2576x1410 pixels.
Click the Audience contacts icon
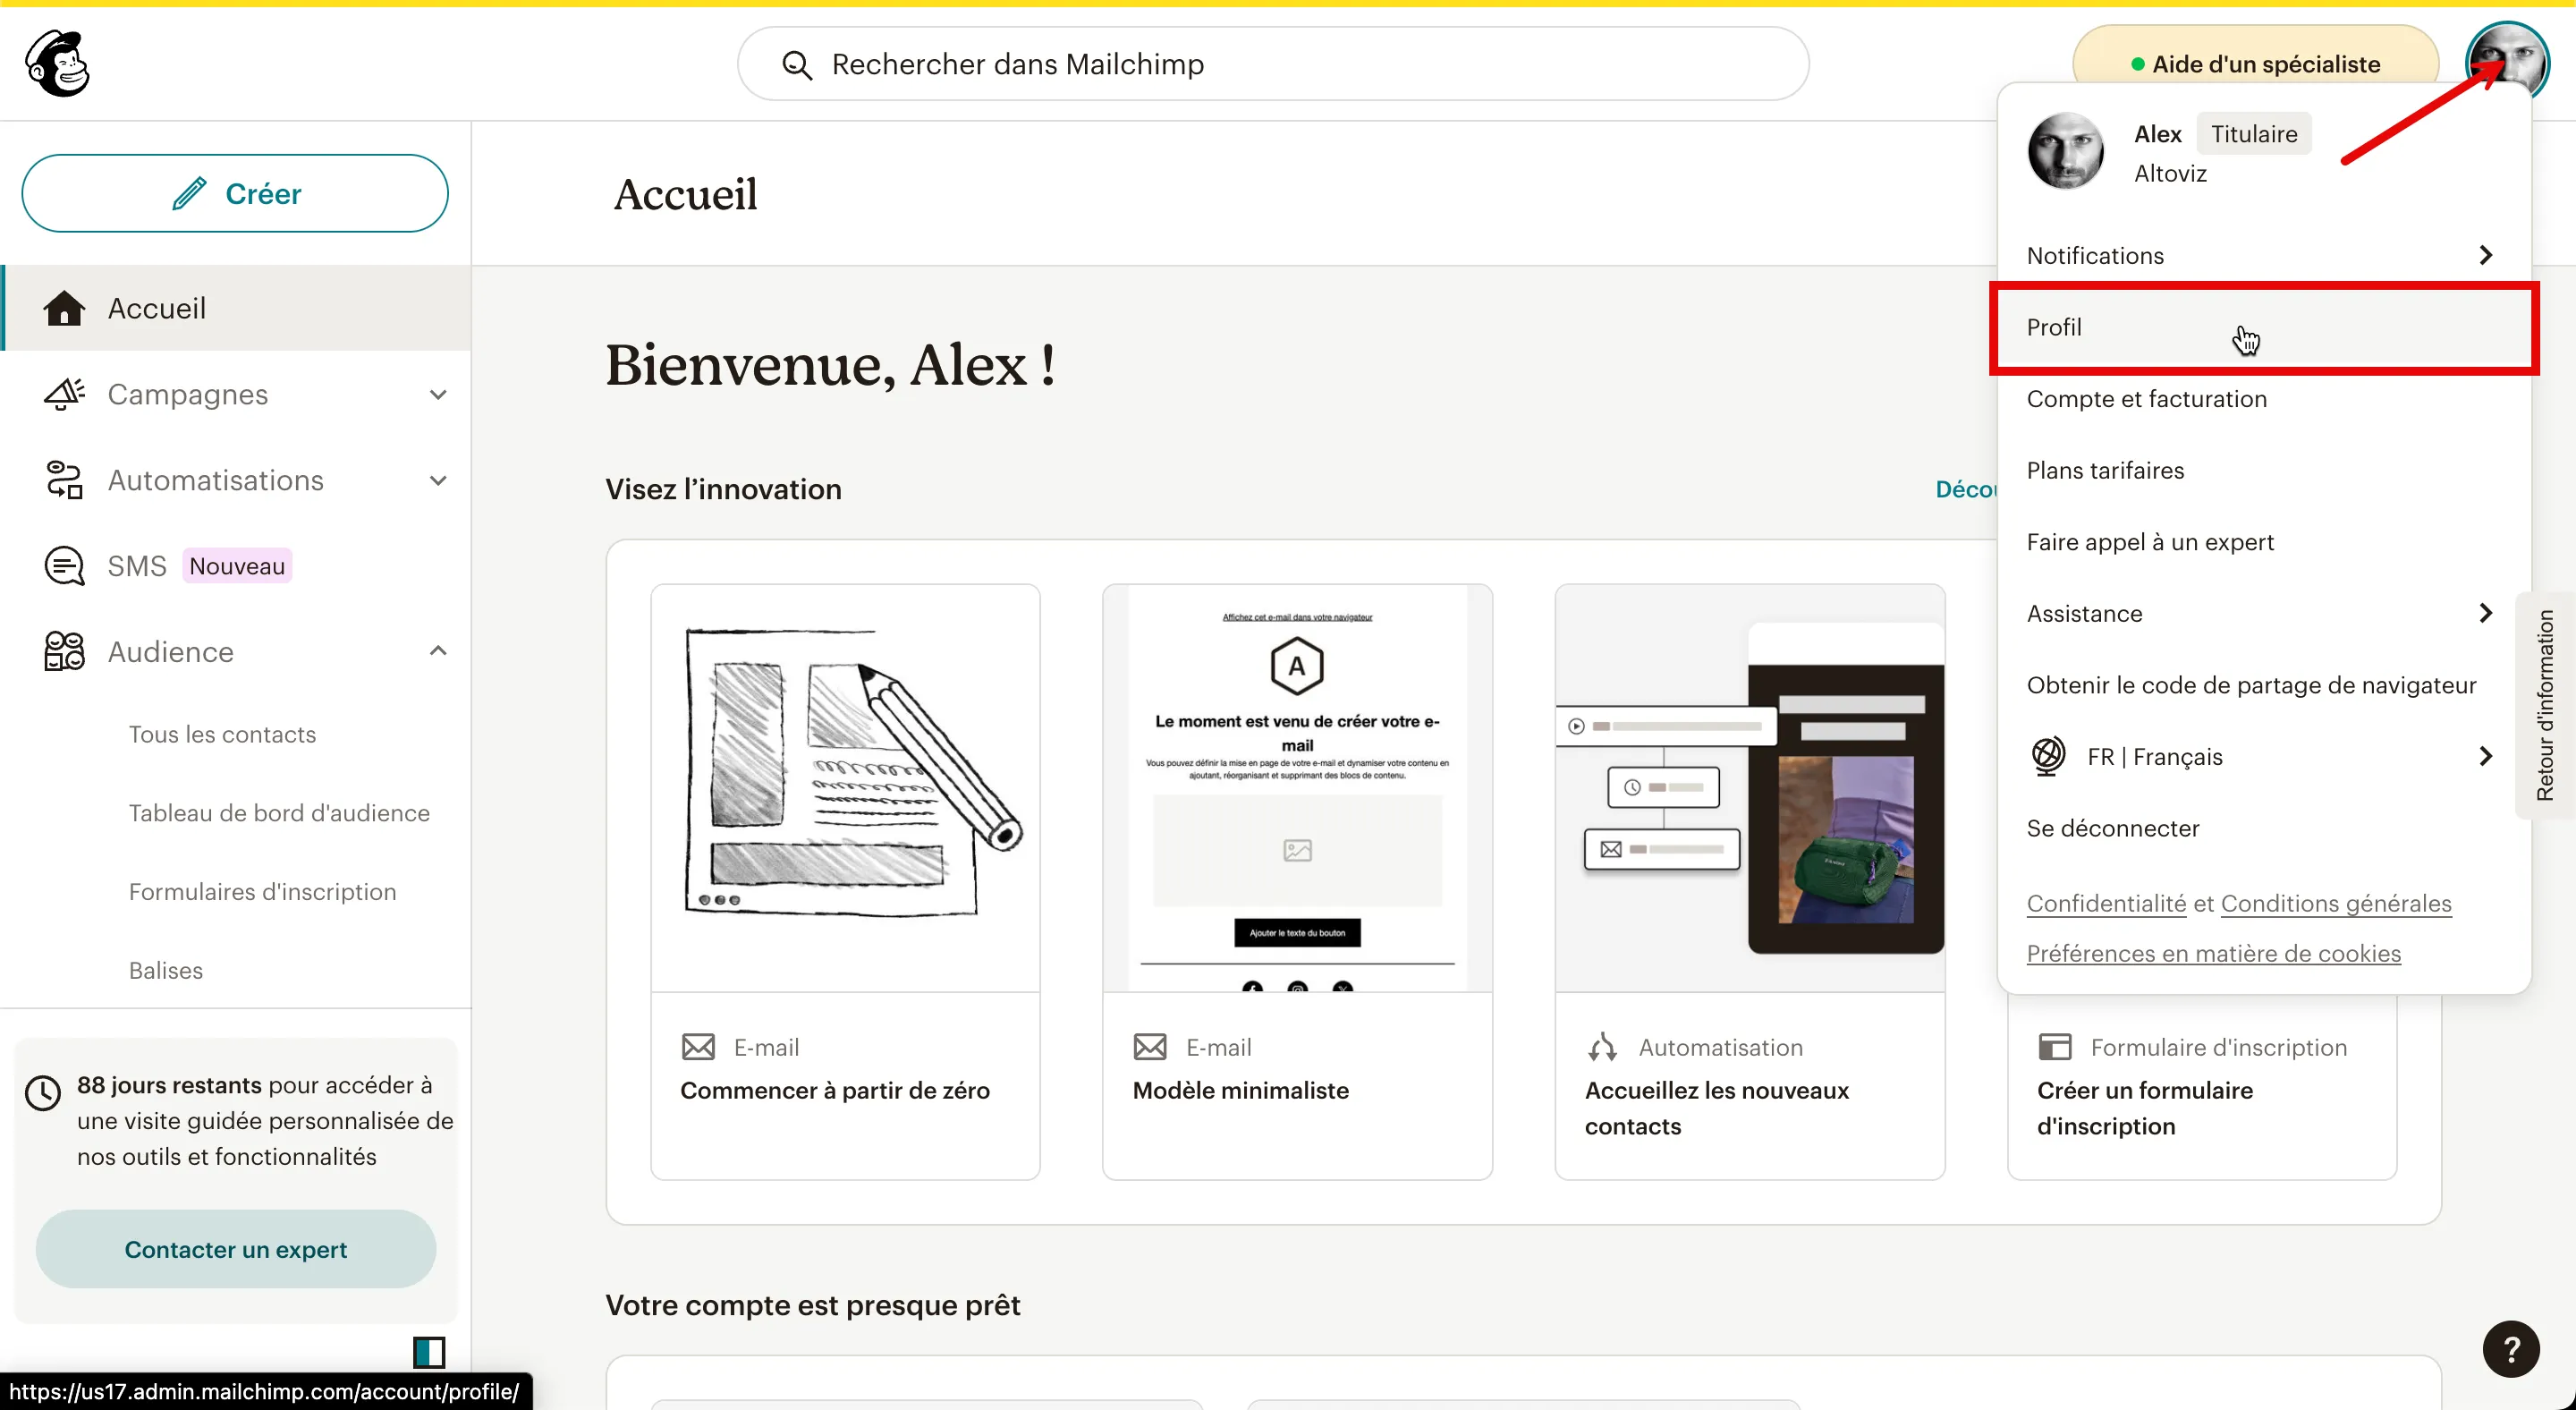64,651
